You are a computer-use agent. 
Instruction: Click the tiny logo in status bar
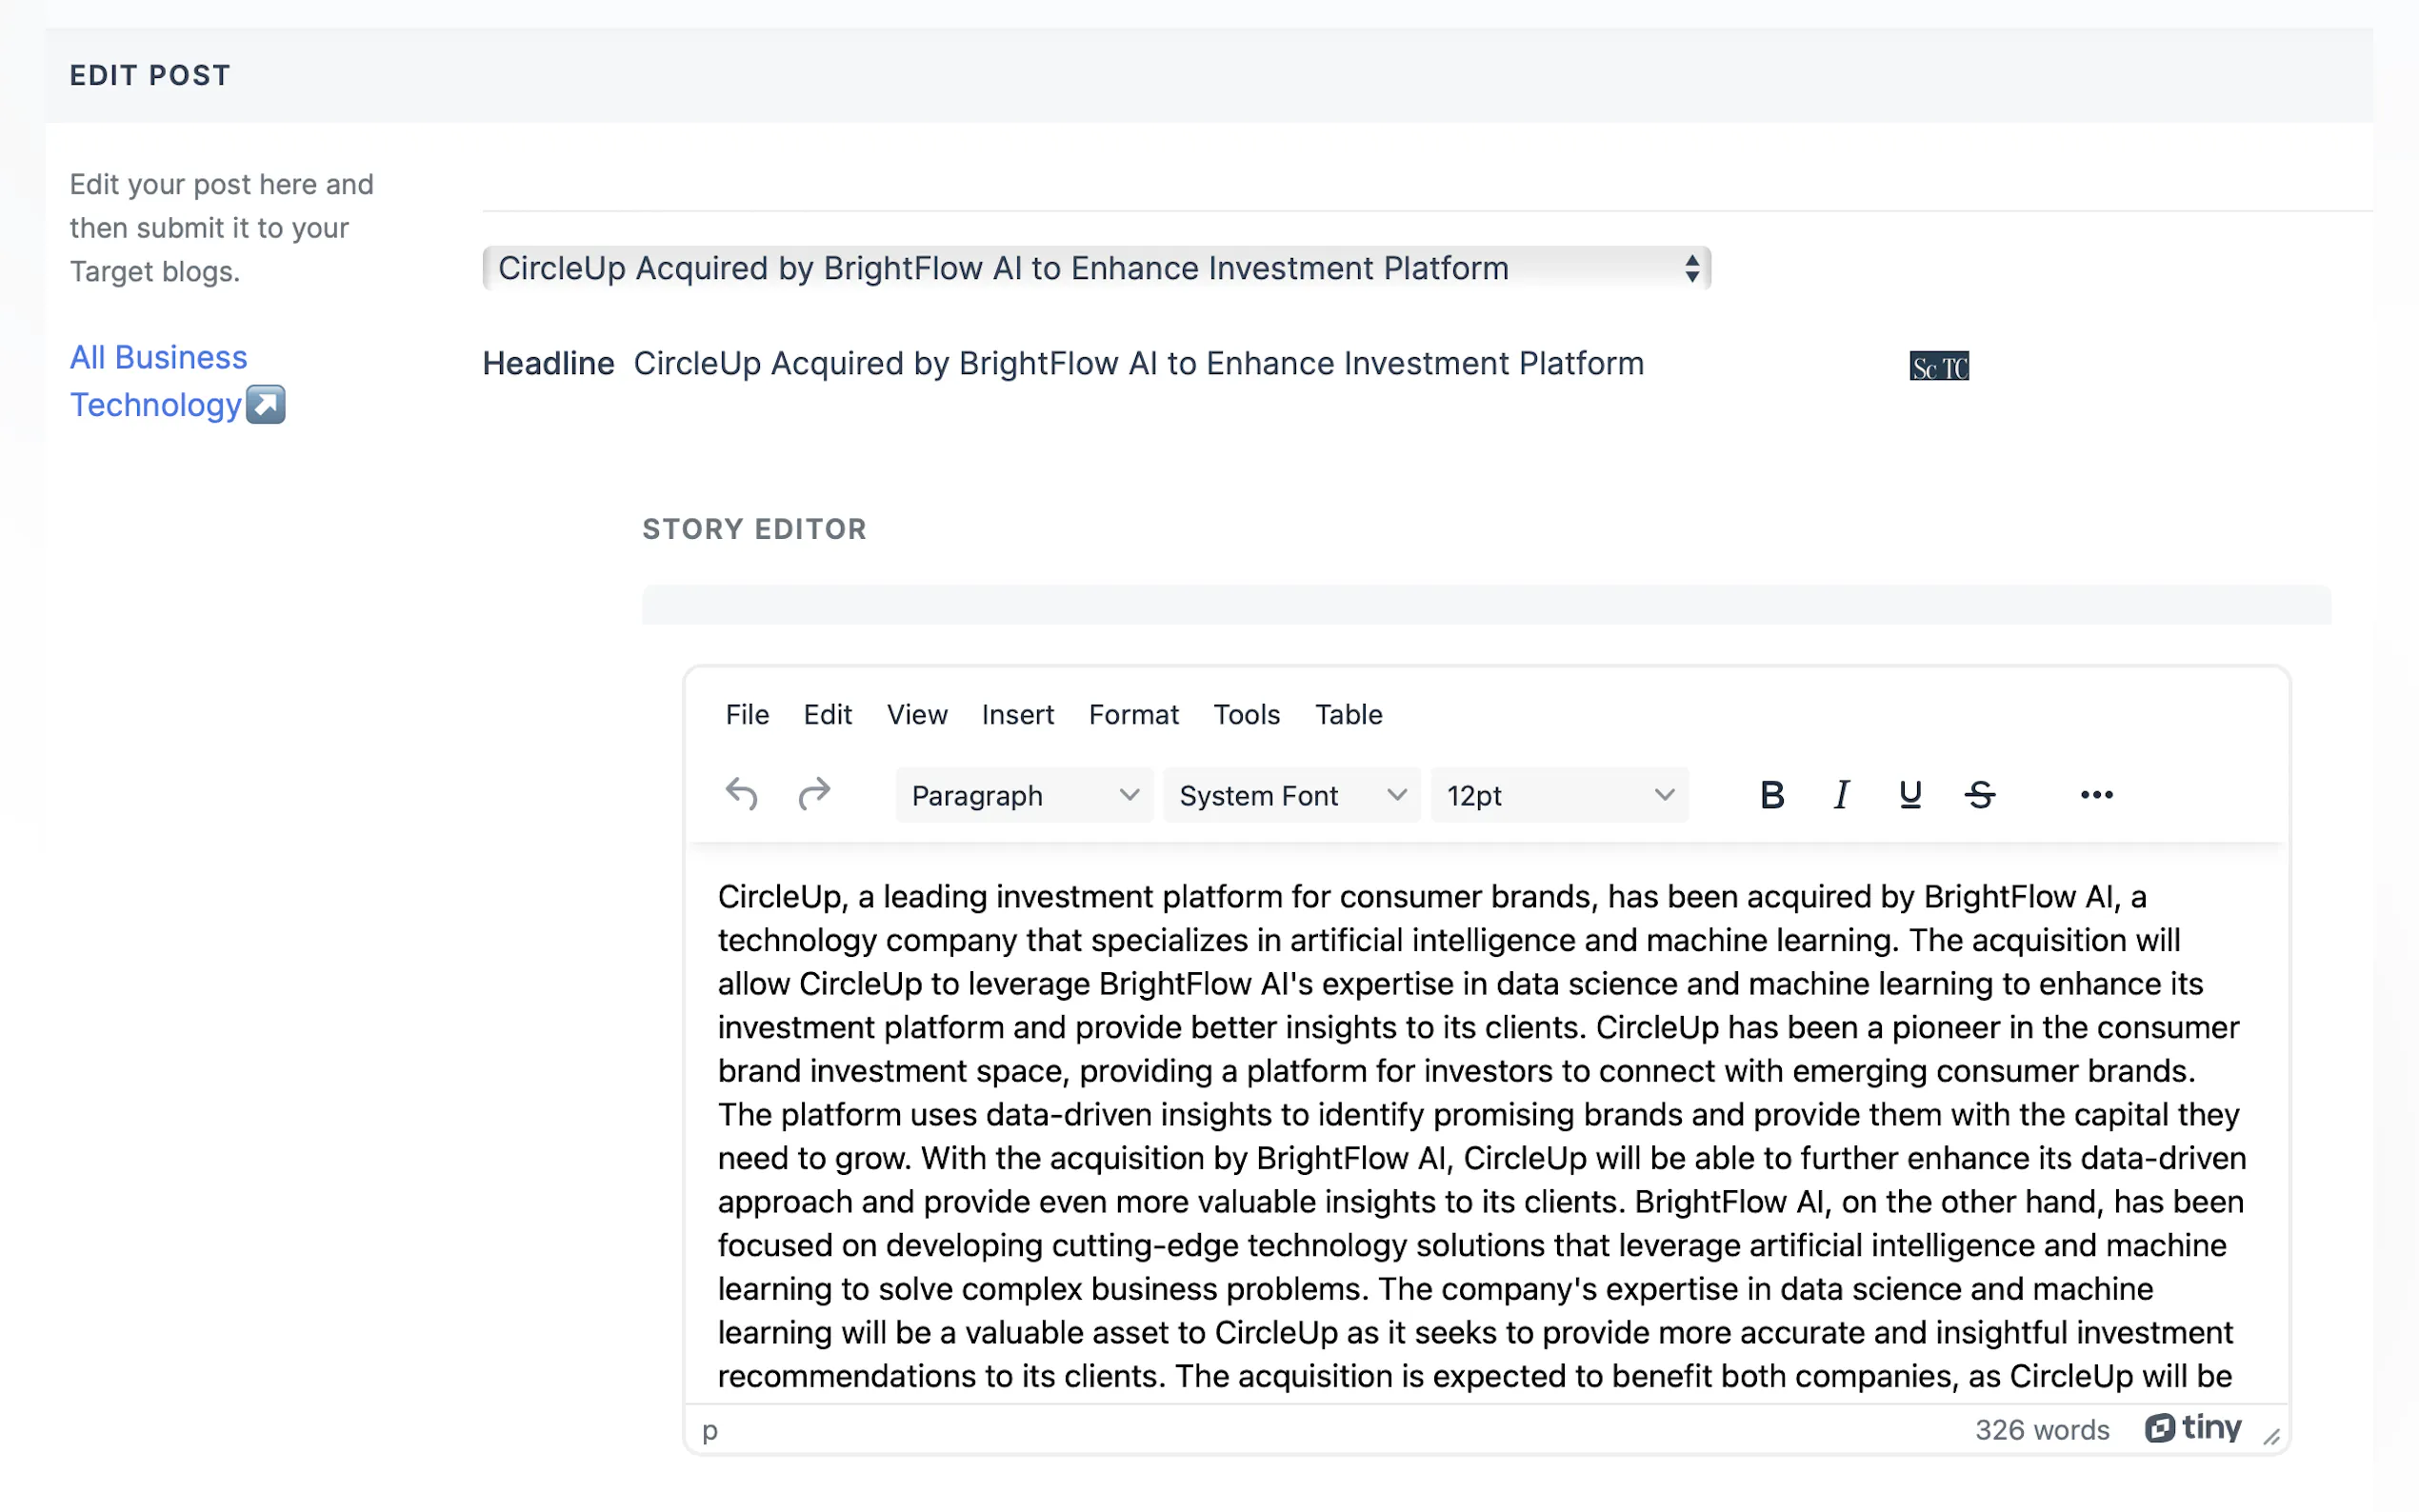(x=2192, y=1428)
